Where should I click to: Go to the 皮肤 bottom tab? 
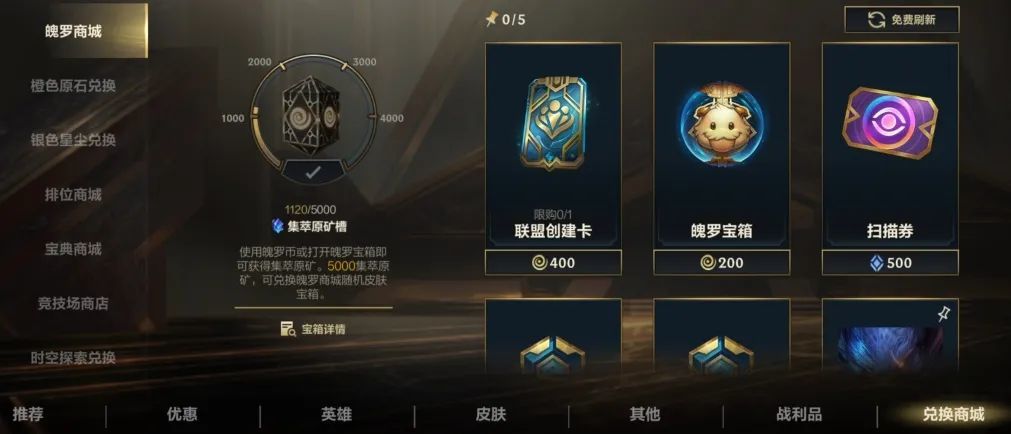tap(491, 414)
